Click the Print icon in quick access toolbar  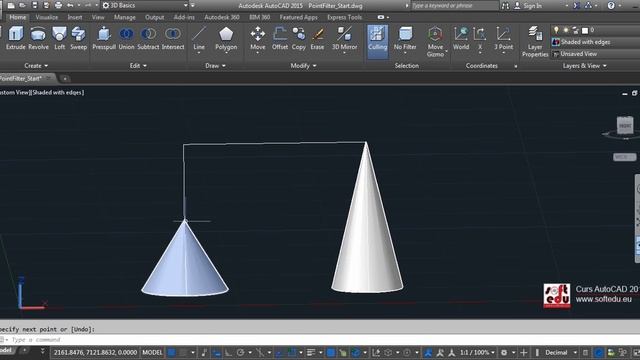click(58, 5)
